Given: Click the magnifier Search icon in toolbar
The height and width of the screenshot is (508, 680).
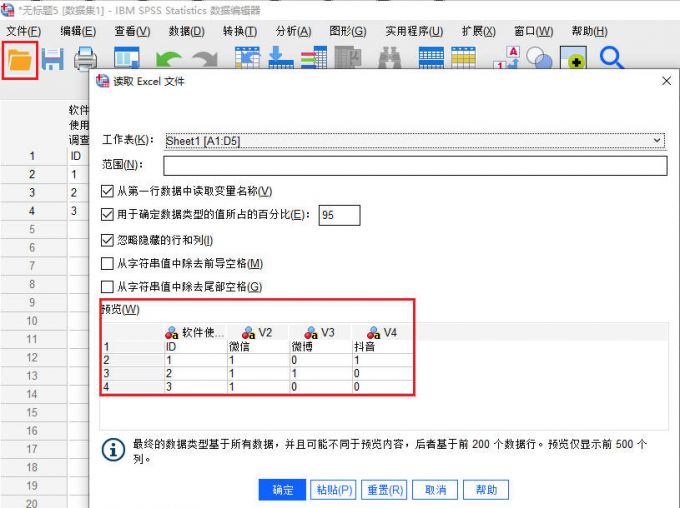Looking at the screenshot, I should pos(611,58).
